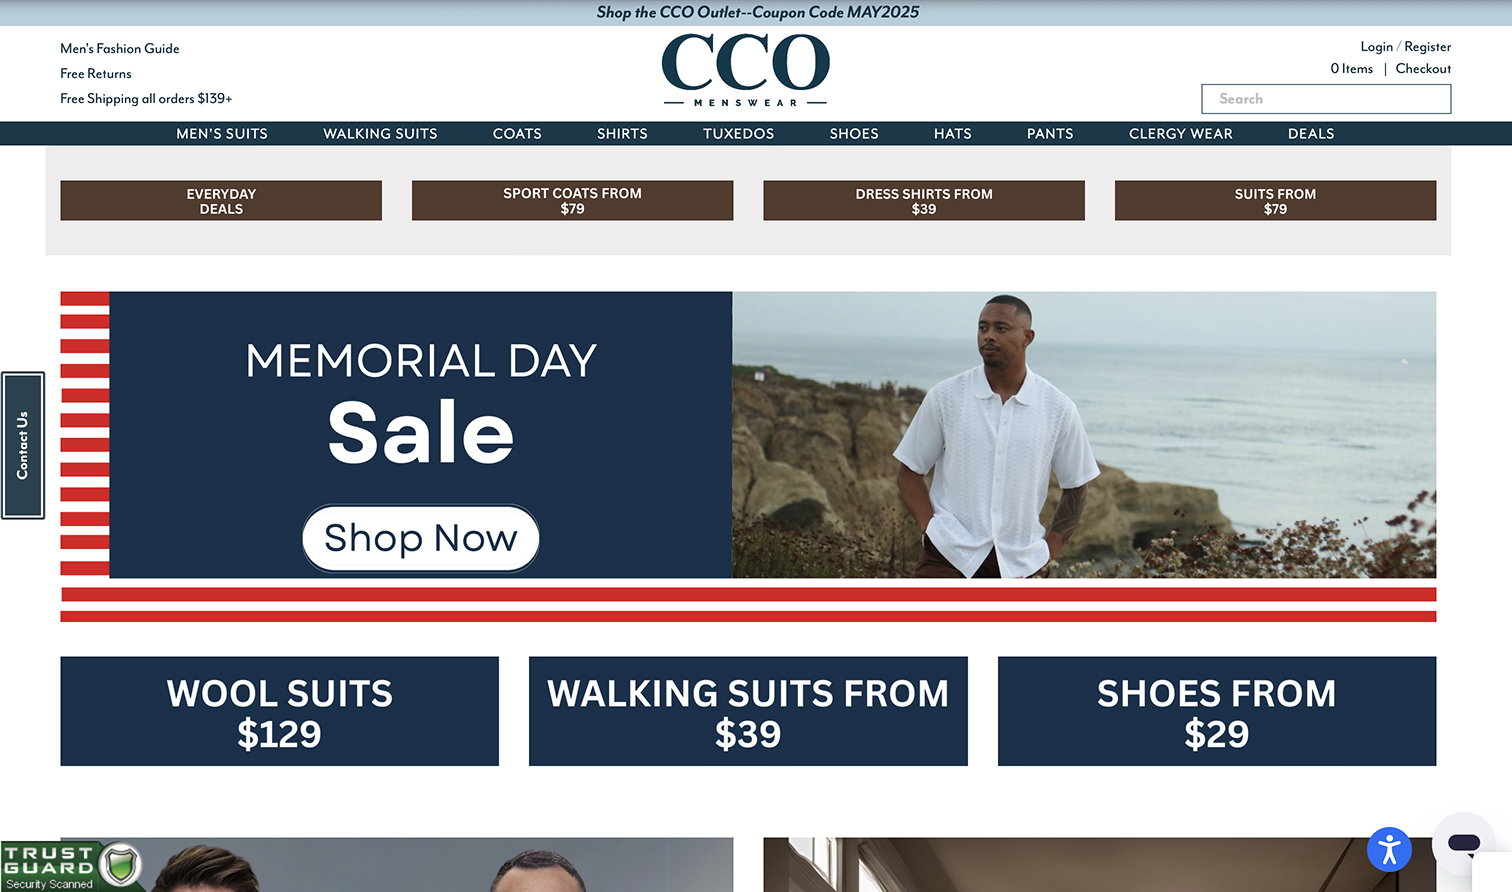This screenshot has height=892, width=1512.
Task: Click the Everyday Deals banner button
Action: [x=221, y=201]
